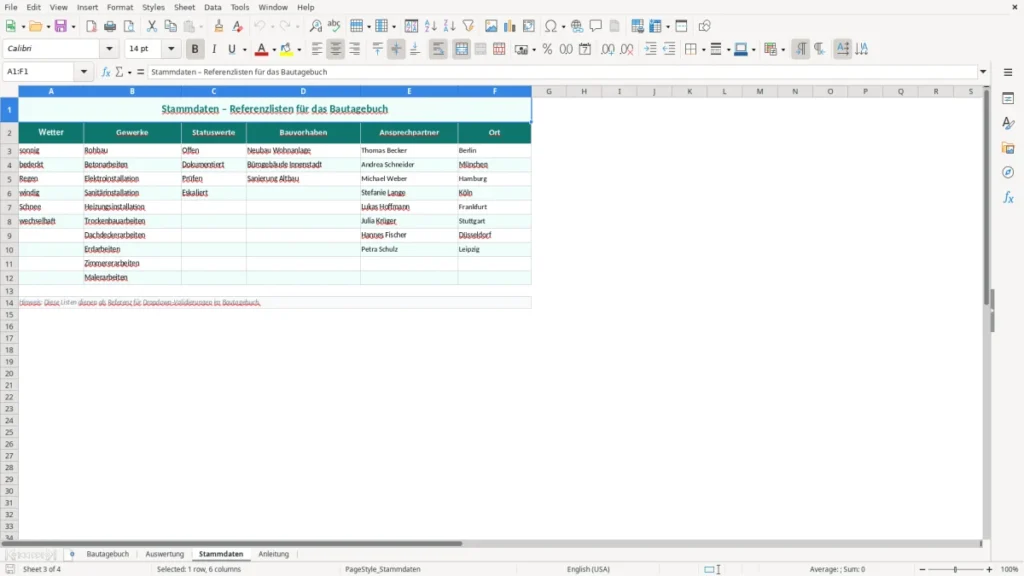Increase indent of cell content

click(x=650, y=49)
